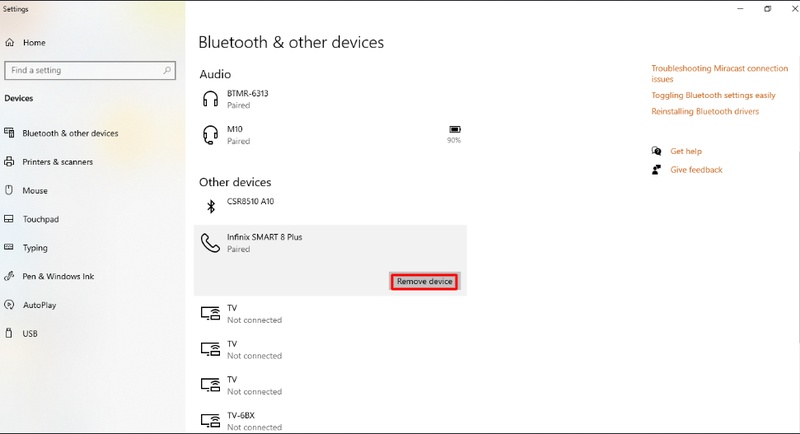Click the Home icon in sidebar
Viewport: 800px width, 434px height.
point(9,42)
